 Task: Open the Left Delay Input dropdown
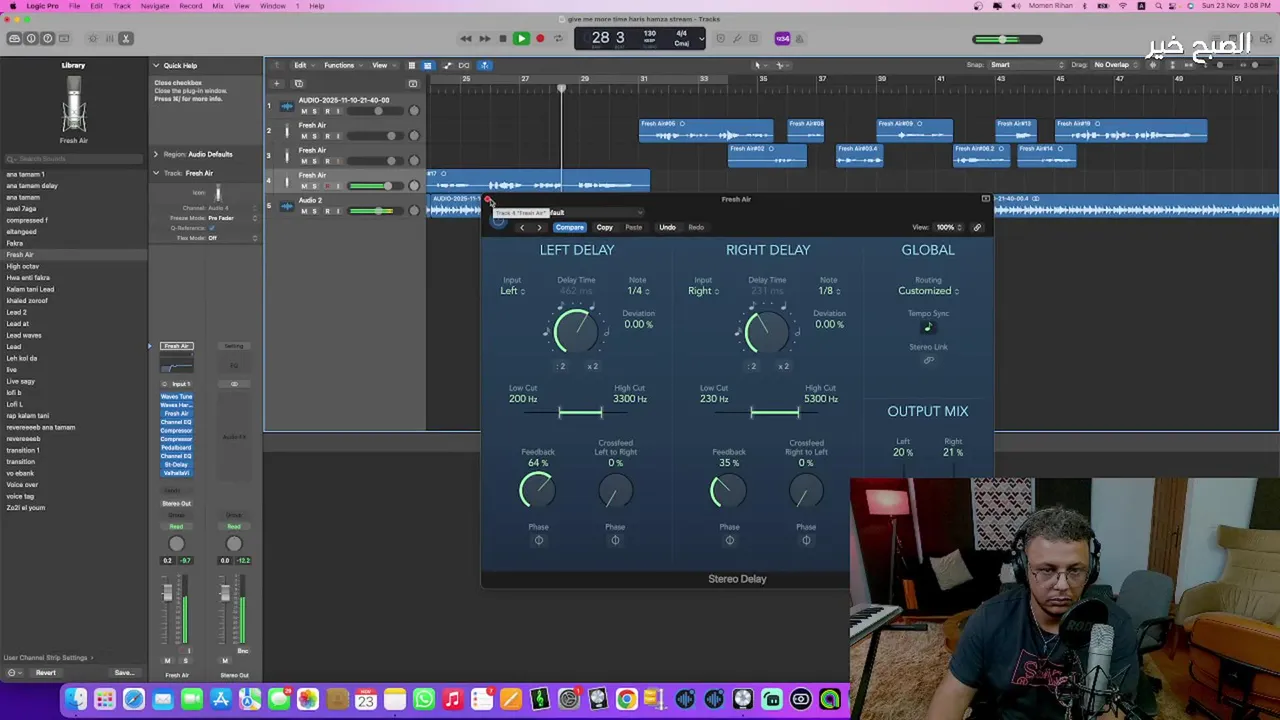(x=512, y=291)
